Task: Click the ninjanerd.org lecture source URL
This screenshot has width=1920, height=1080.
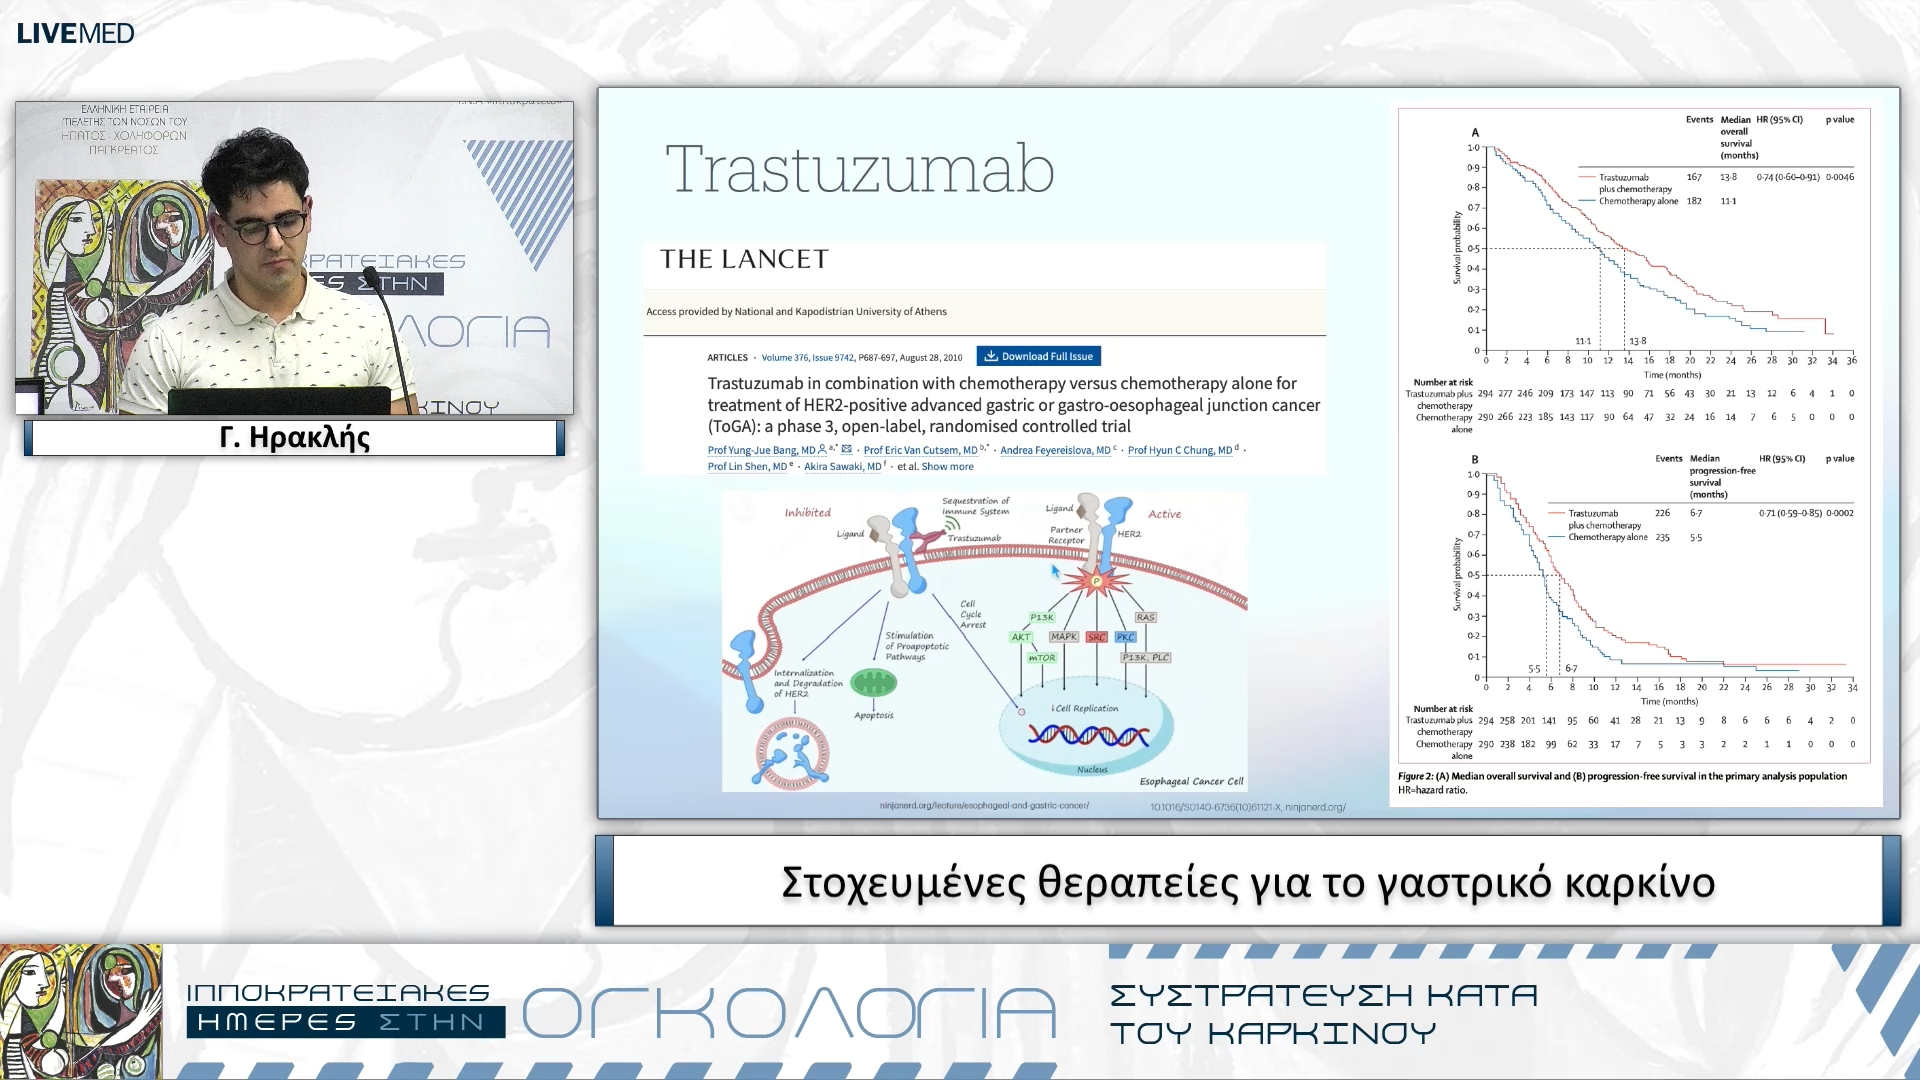Action: [x=984, y=805]
